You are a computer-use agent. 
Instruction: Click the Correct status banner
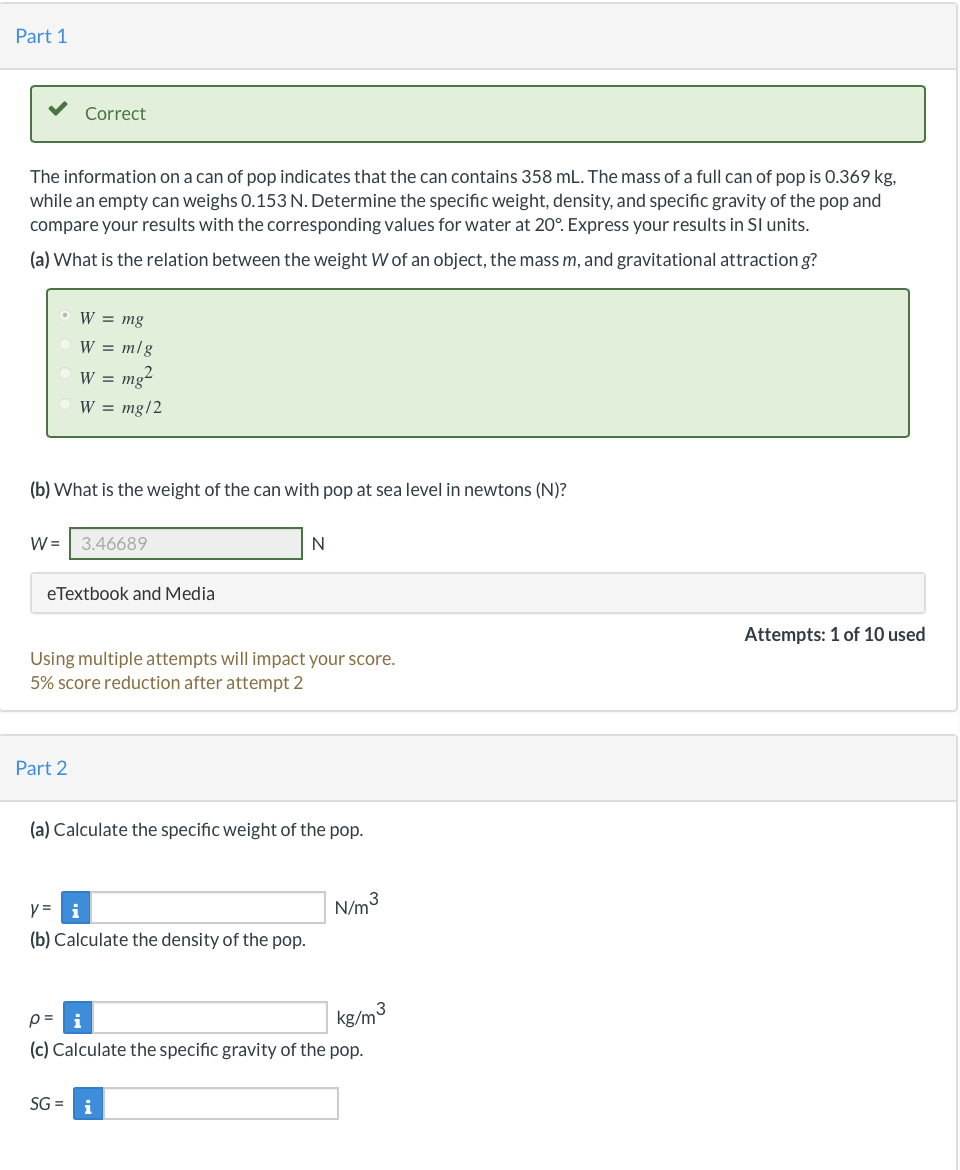[x=478, y=113]
